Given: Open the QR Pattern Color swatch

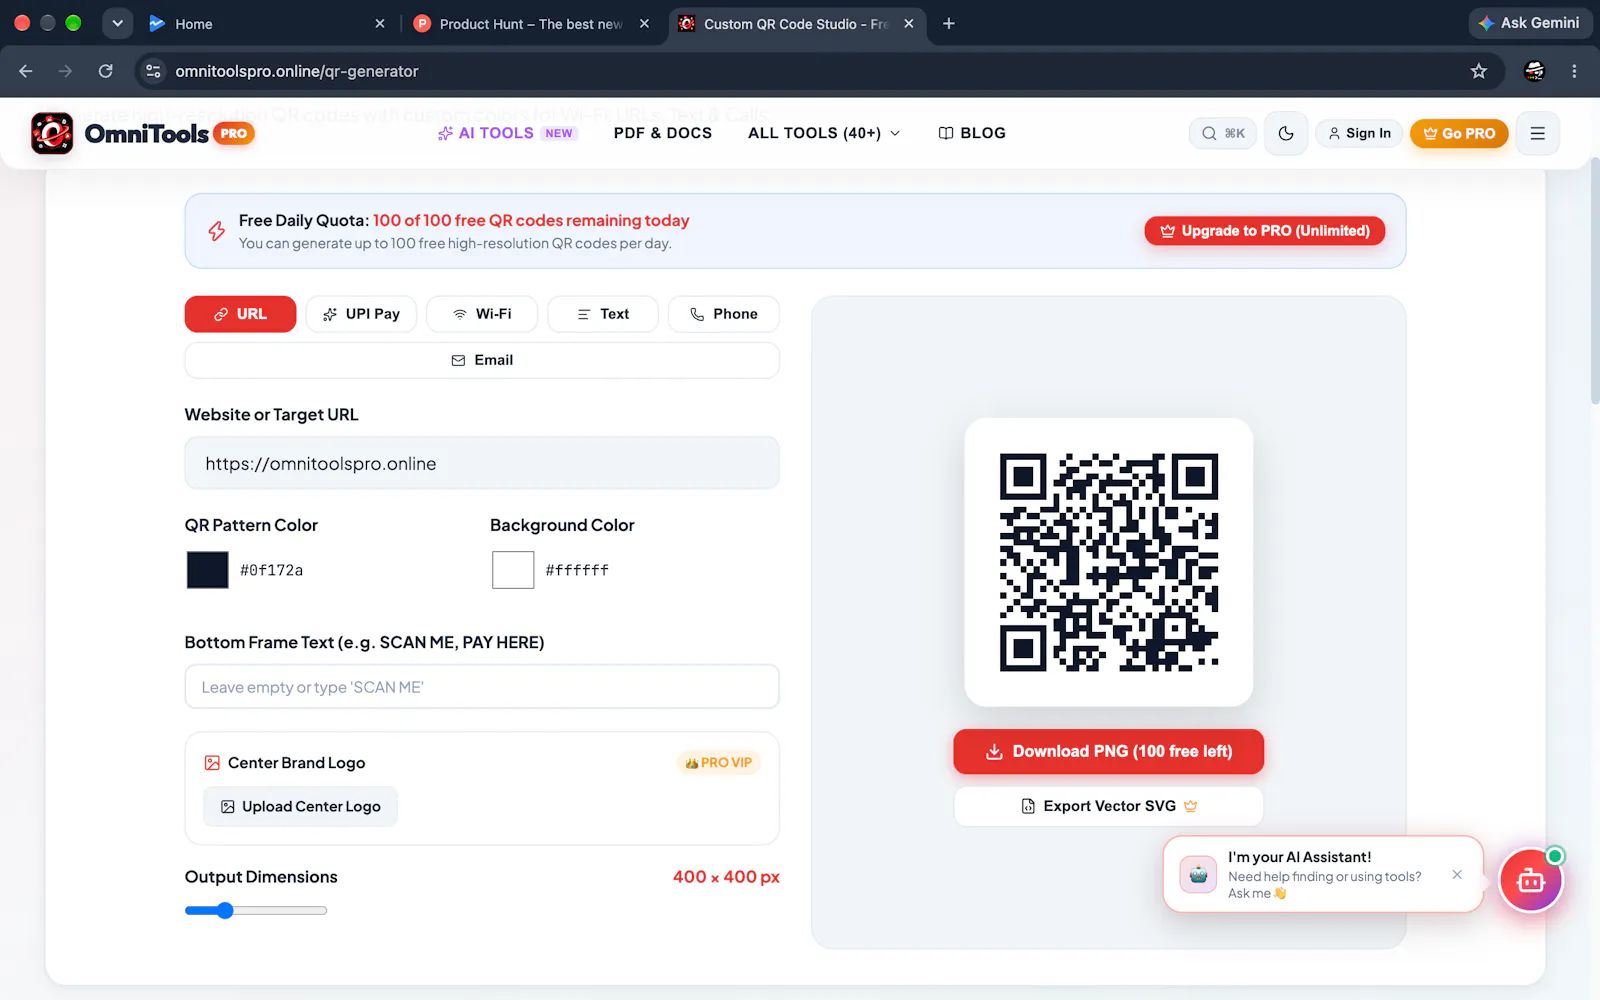Looking at the screenshot, I should 208,570.
